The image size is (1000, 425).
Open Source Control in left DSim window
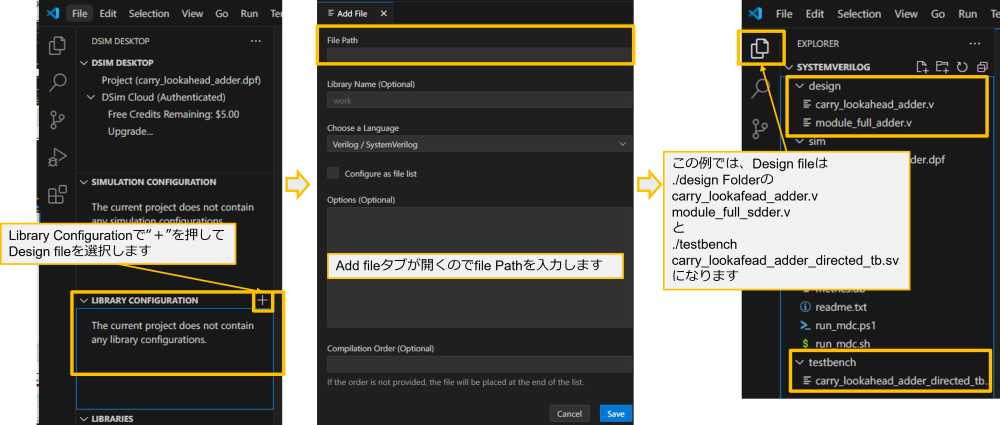click(x=57, y=119)
